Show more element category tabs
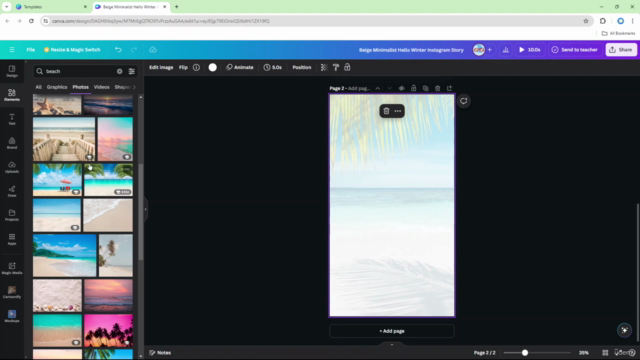 (x=134, y=87)
